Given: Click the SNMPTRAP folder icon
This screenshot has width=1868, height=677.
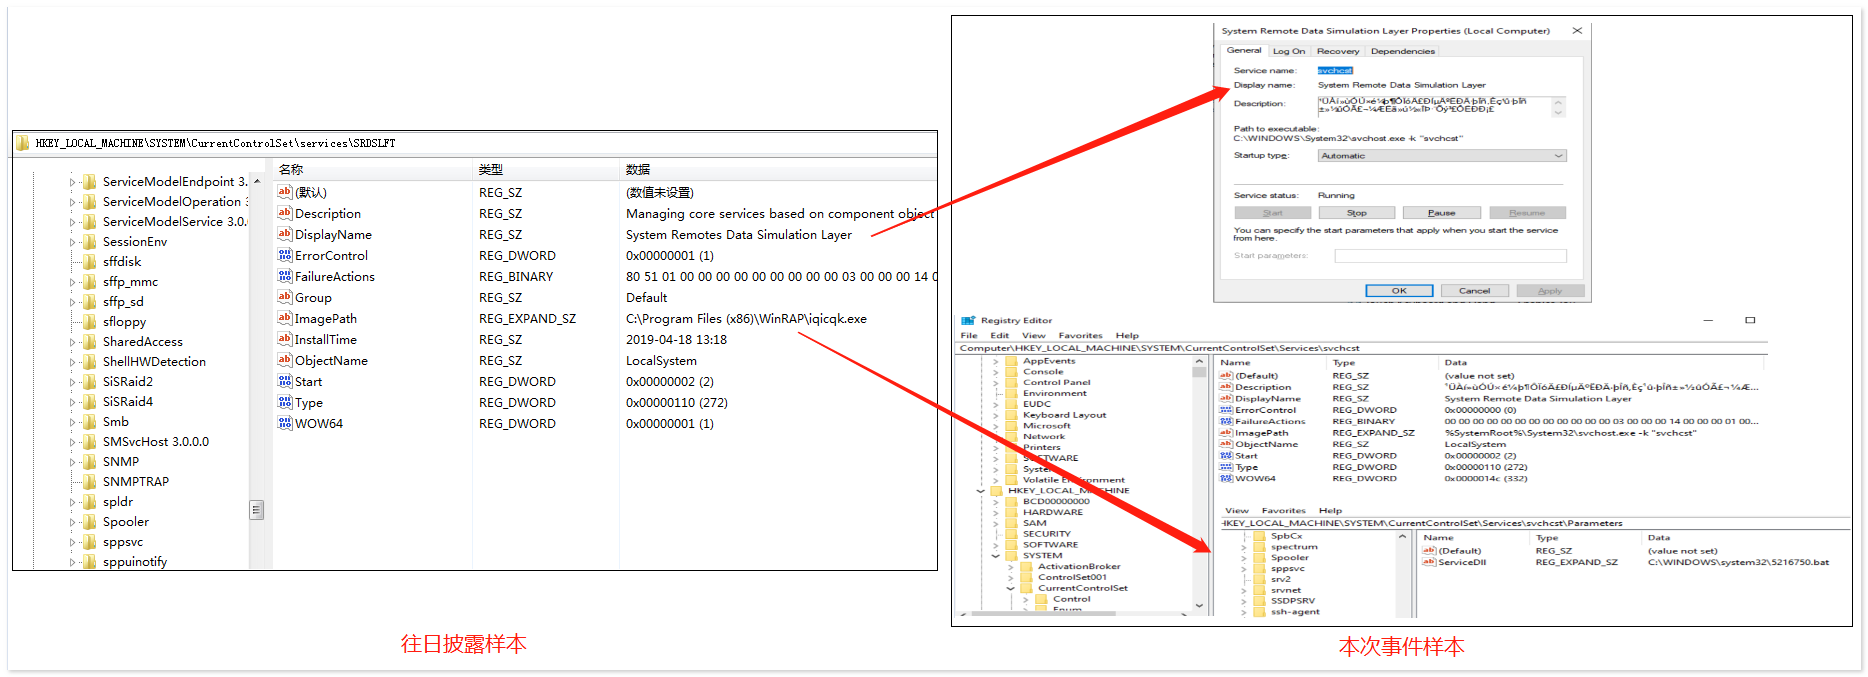Looking at the screenshot, I should [x=90, y=482].
